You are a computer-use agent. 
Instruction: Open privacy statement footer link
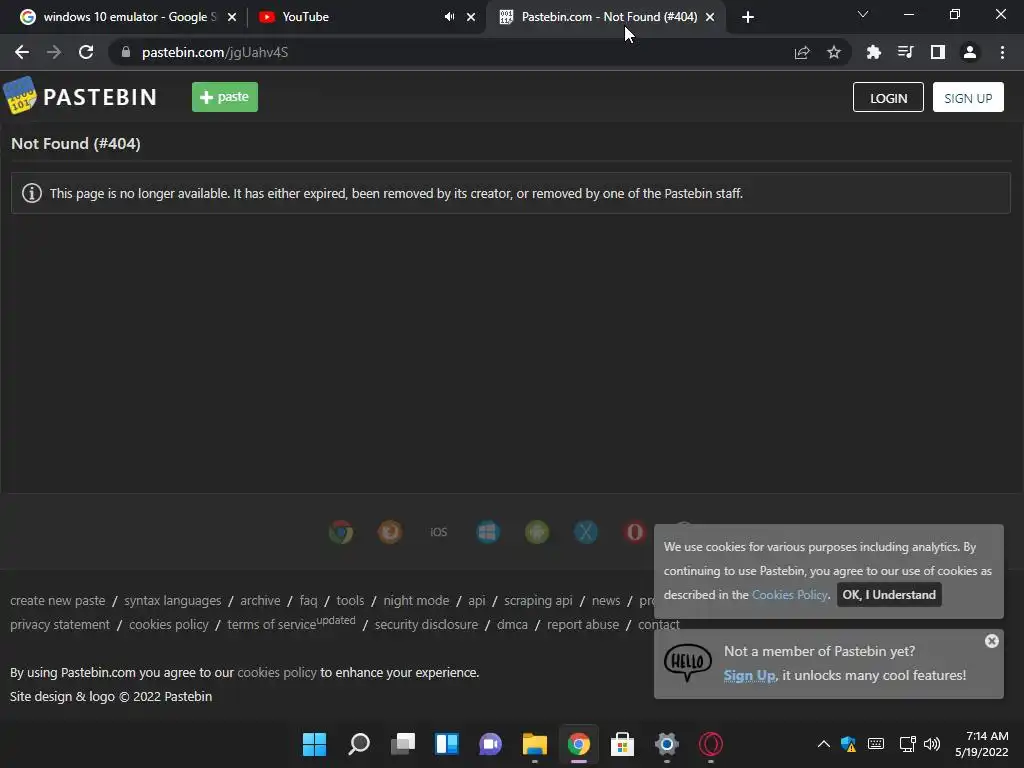pyautogui.click(x=60, y=624)
